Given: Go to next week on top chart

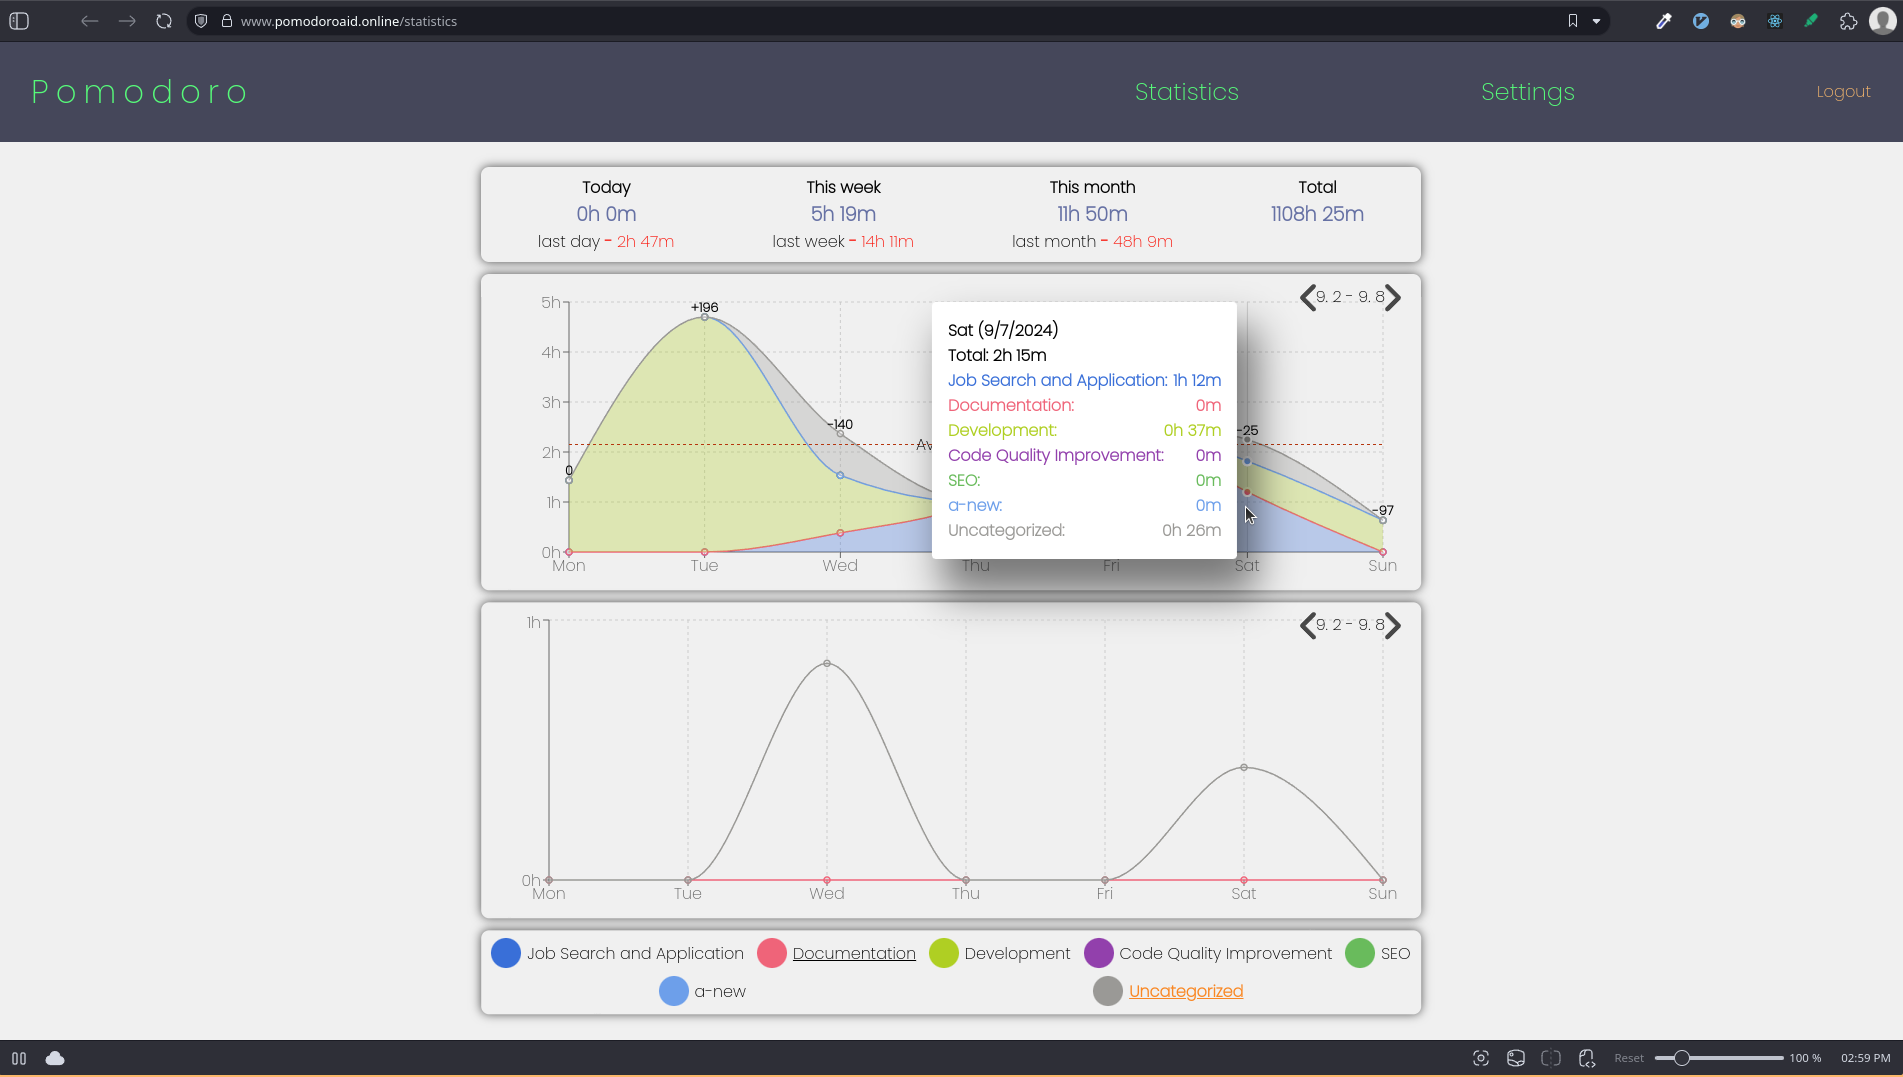Looking at the screenshot, I should point(1393,297).
